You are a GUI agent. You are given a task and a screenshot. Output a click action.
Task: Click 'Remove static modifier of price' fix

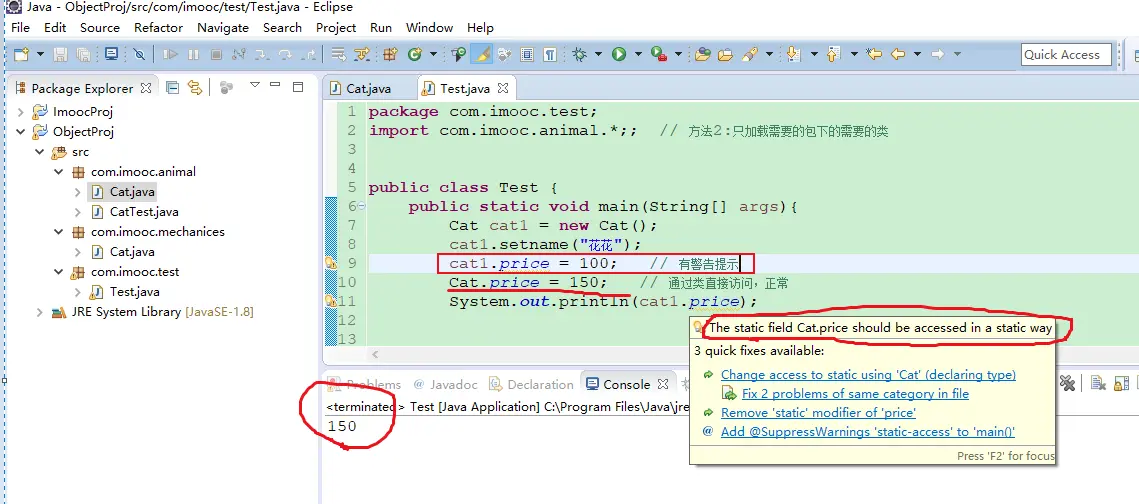(818, 412)
